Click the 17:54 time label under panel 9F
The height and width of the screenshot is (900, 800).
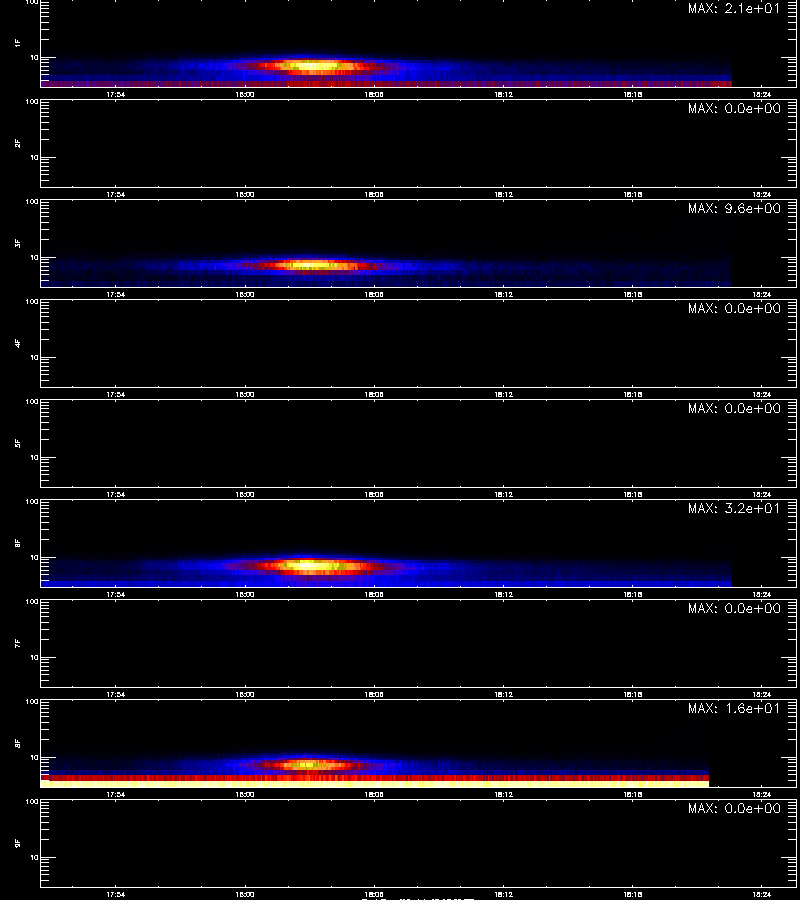pyautogui.click(x=115, y=894)
